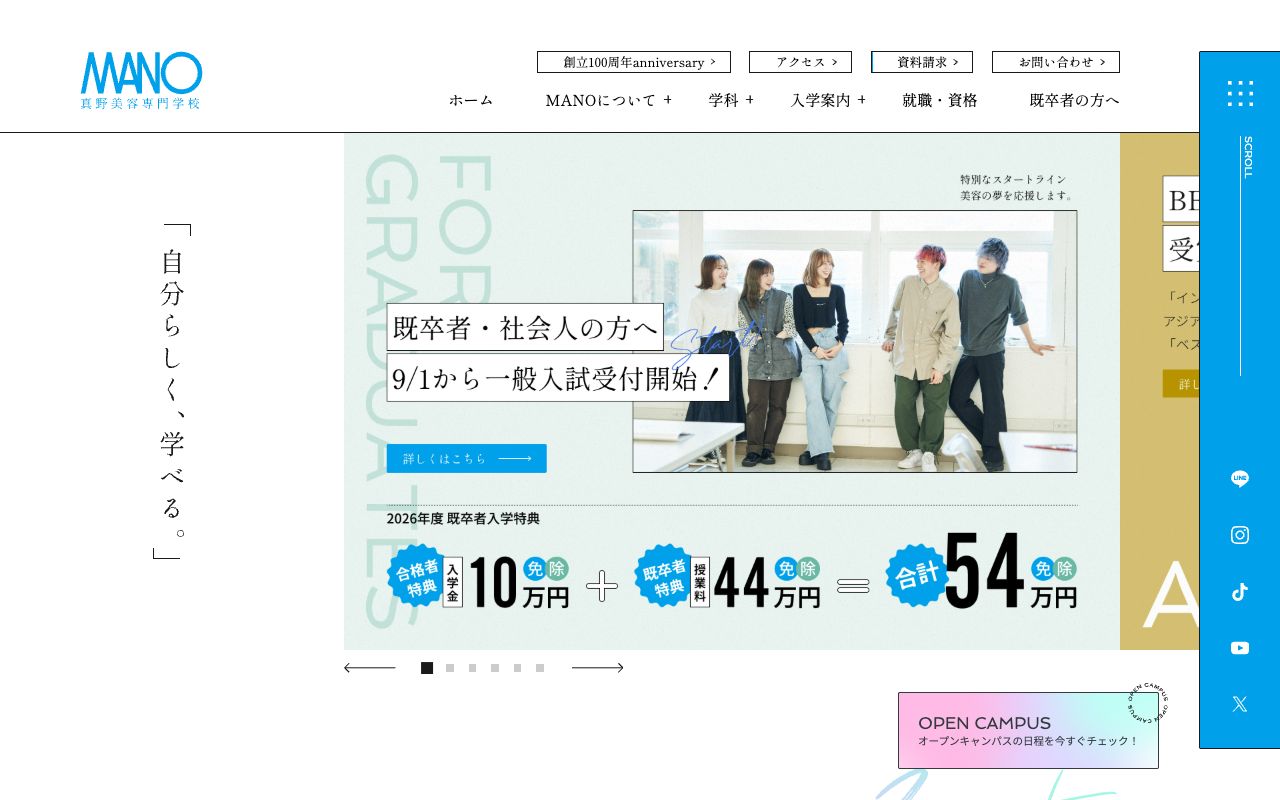Click the 既卒者・社会人の方へ headline

tap(525, 327)
